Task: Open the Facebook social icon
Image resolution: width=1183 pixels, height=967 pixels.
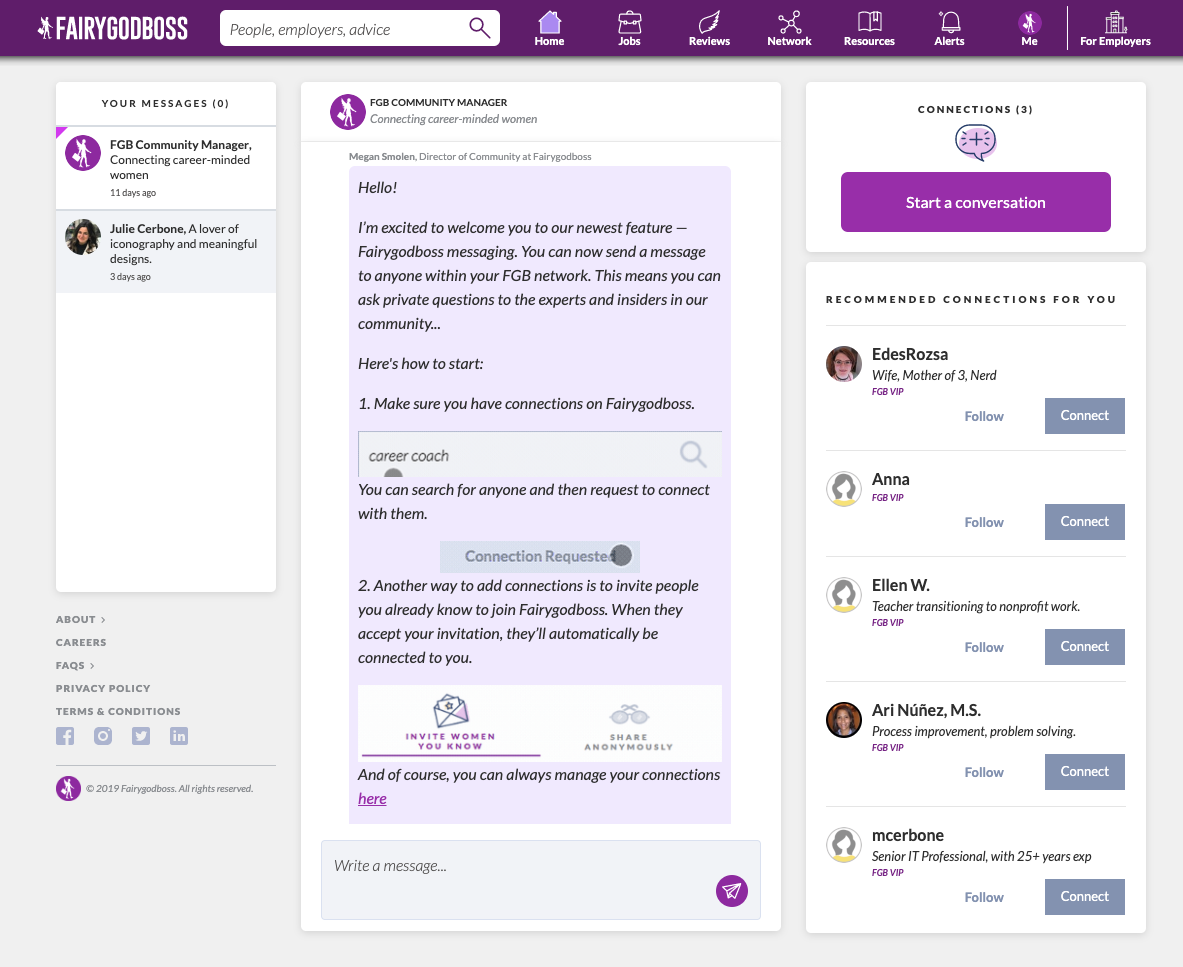Action: click(65, 736)
